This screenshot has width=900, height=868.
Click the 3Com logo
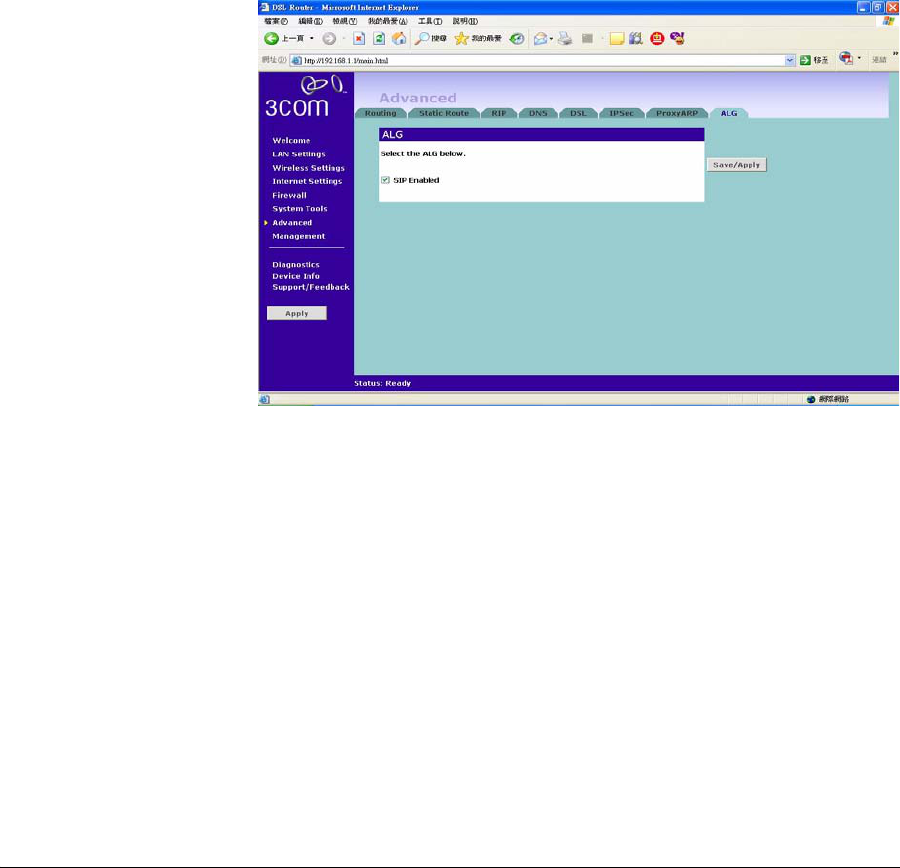(305, 96)
